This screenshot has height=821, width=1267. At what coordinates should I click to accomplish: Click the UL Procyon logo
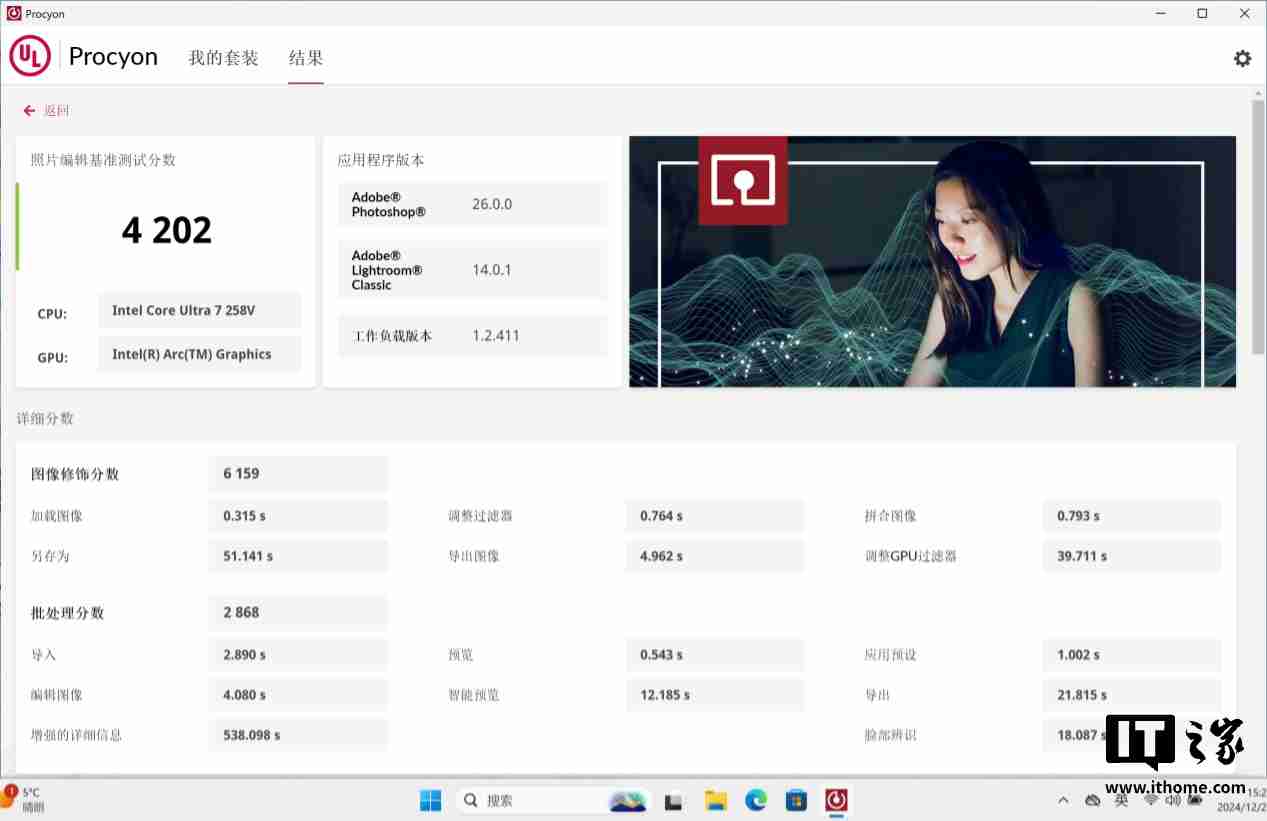coord(30,56)
